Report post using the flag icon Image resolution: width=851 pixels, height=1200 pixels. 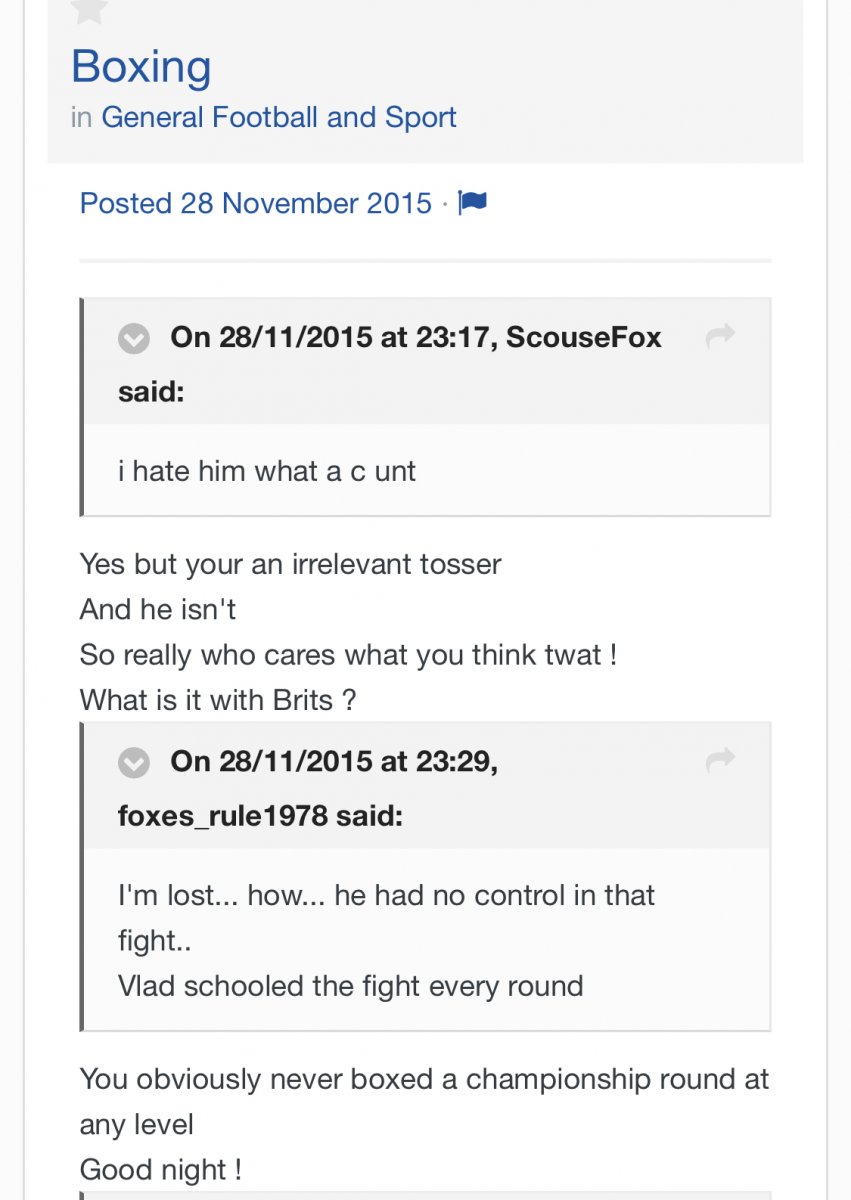click(472, 203)
